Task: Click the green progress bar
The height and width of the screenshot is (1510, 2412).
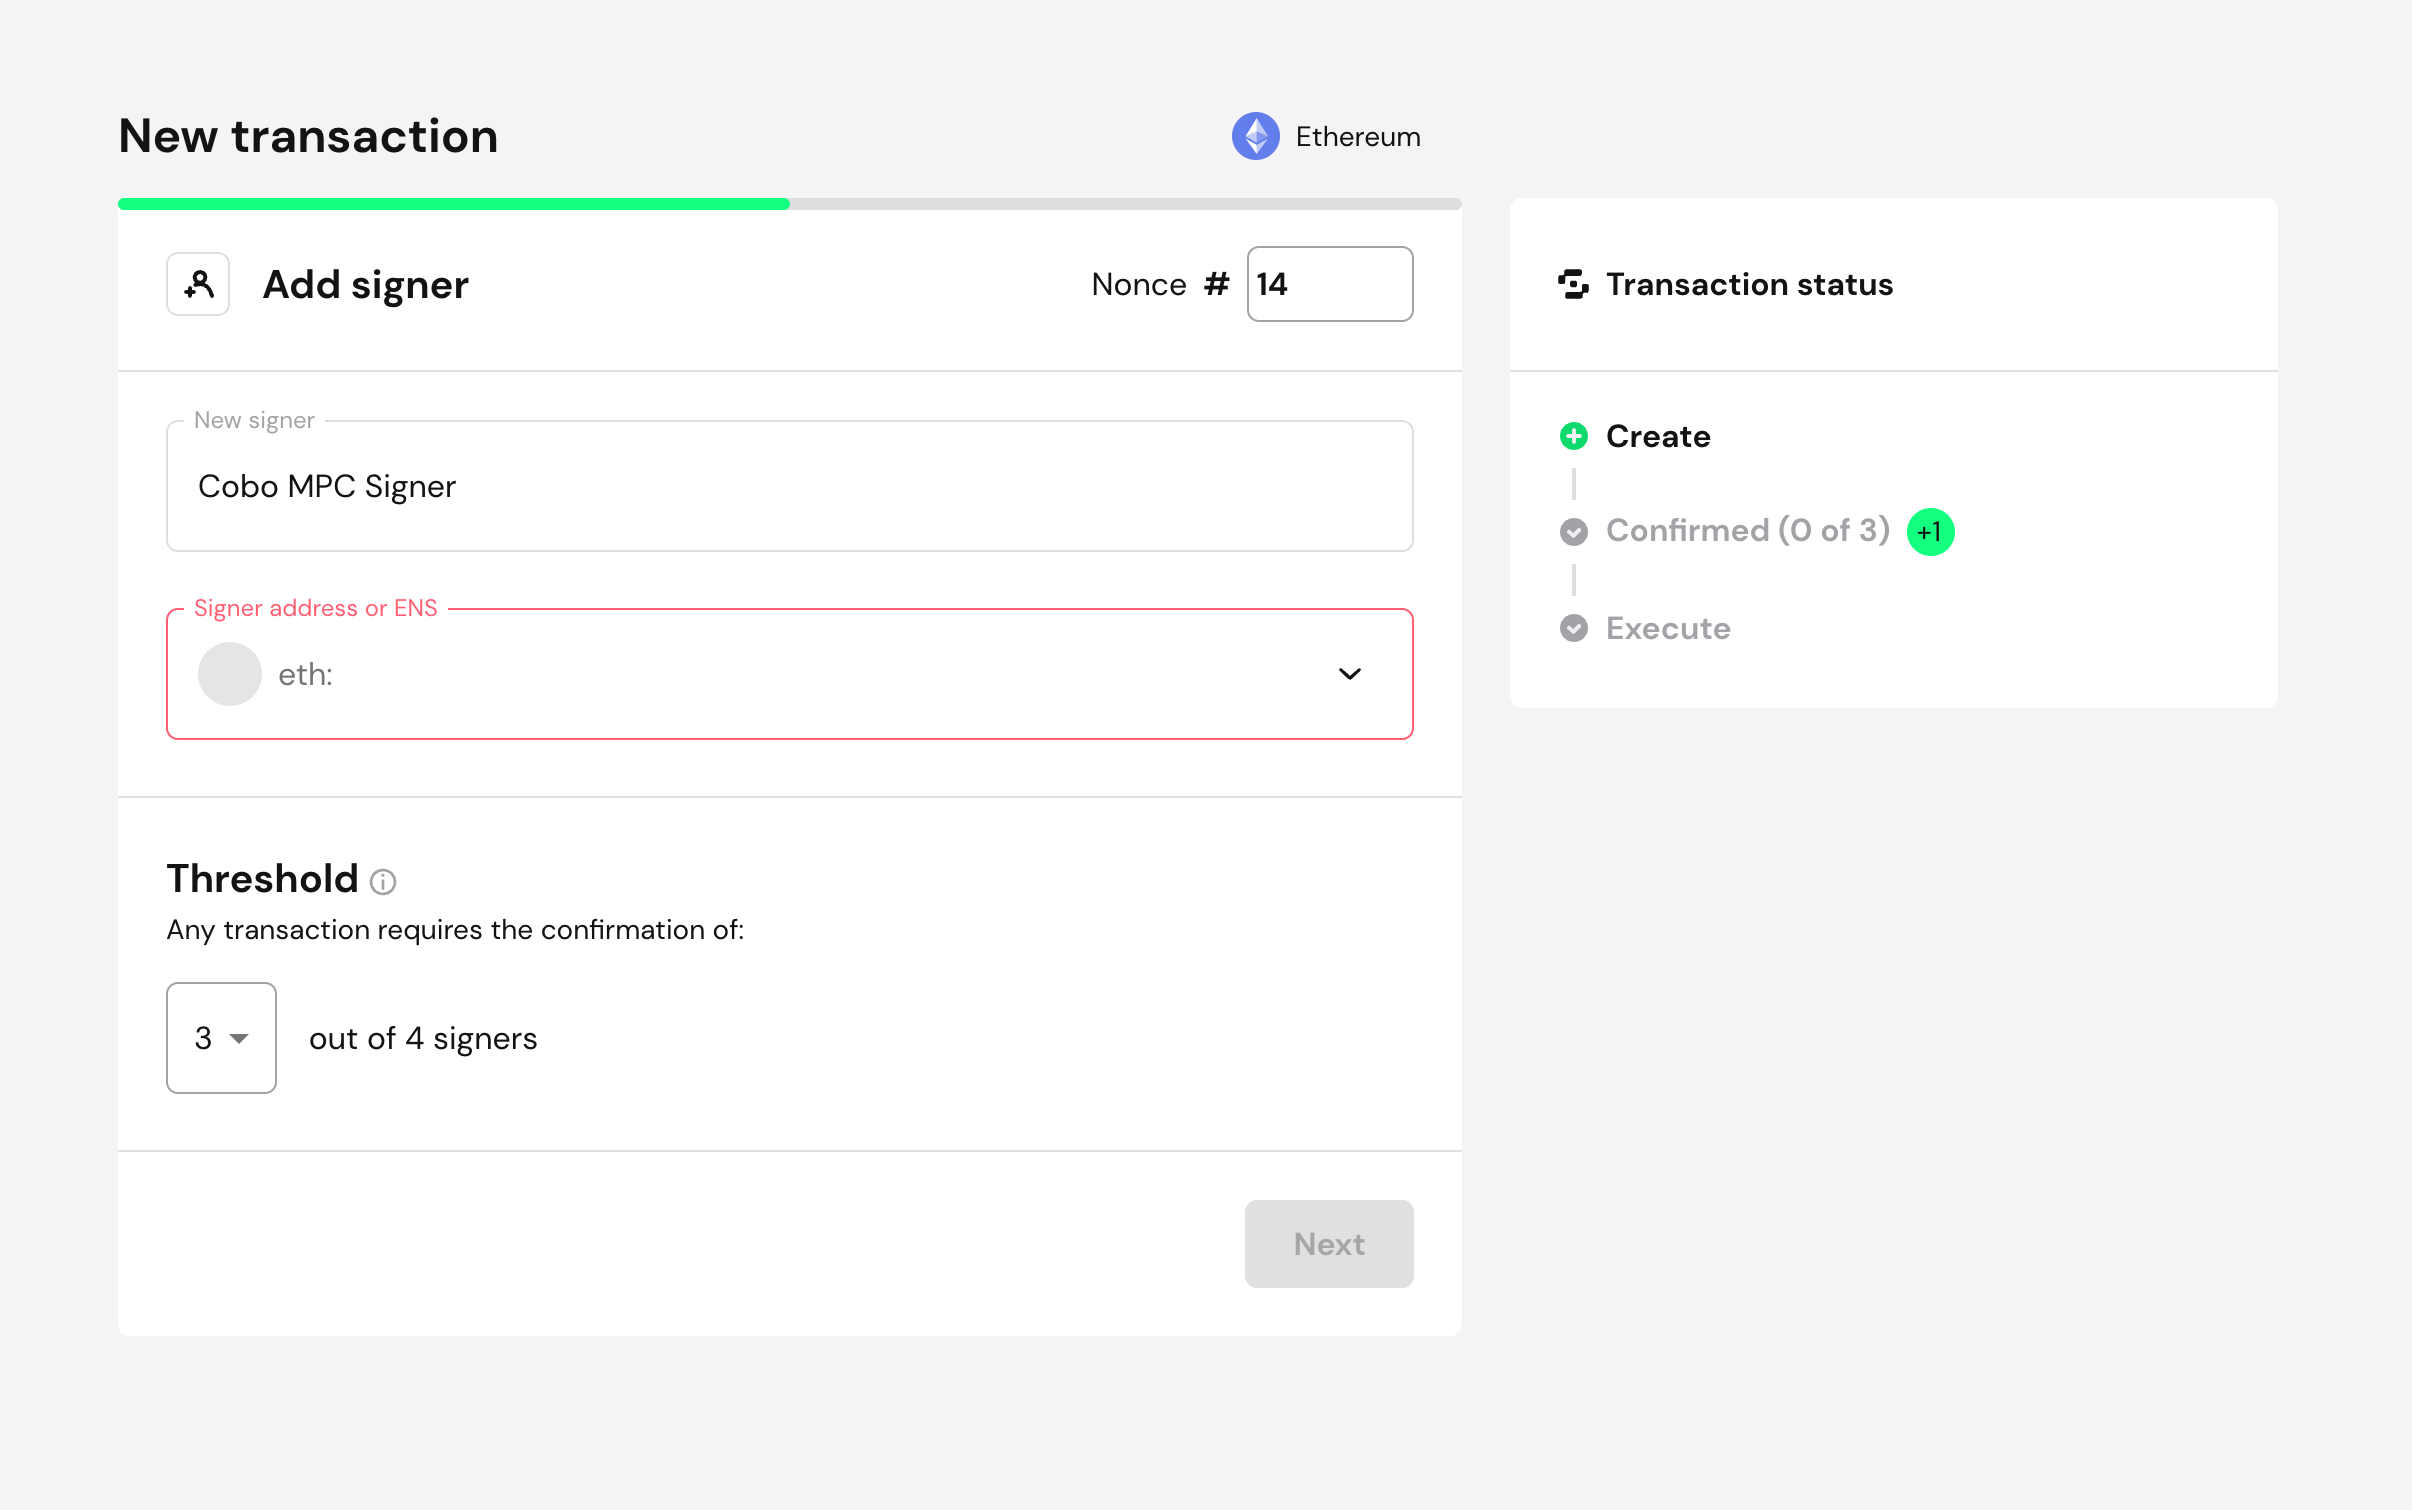Action: click(453, 204)
